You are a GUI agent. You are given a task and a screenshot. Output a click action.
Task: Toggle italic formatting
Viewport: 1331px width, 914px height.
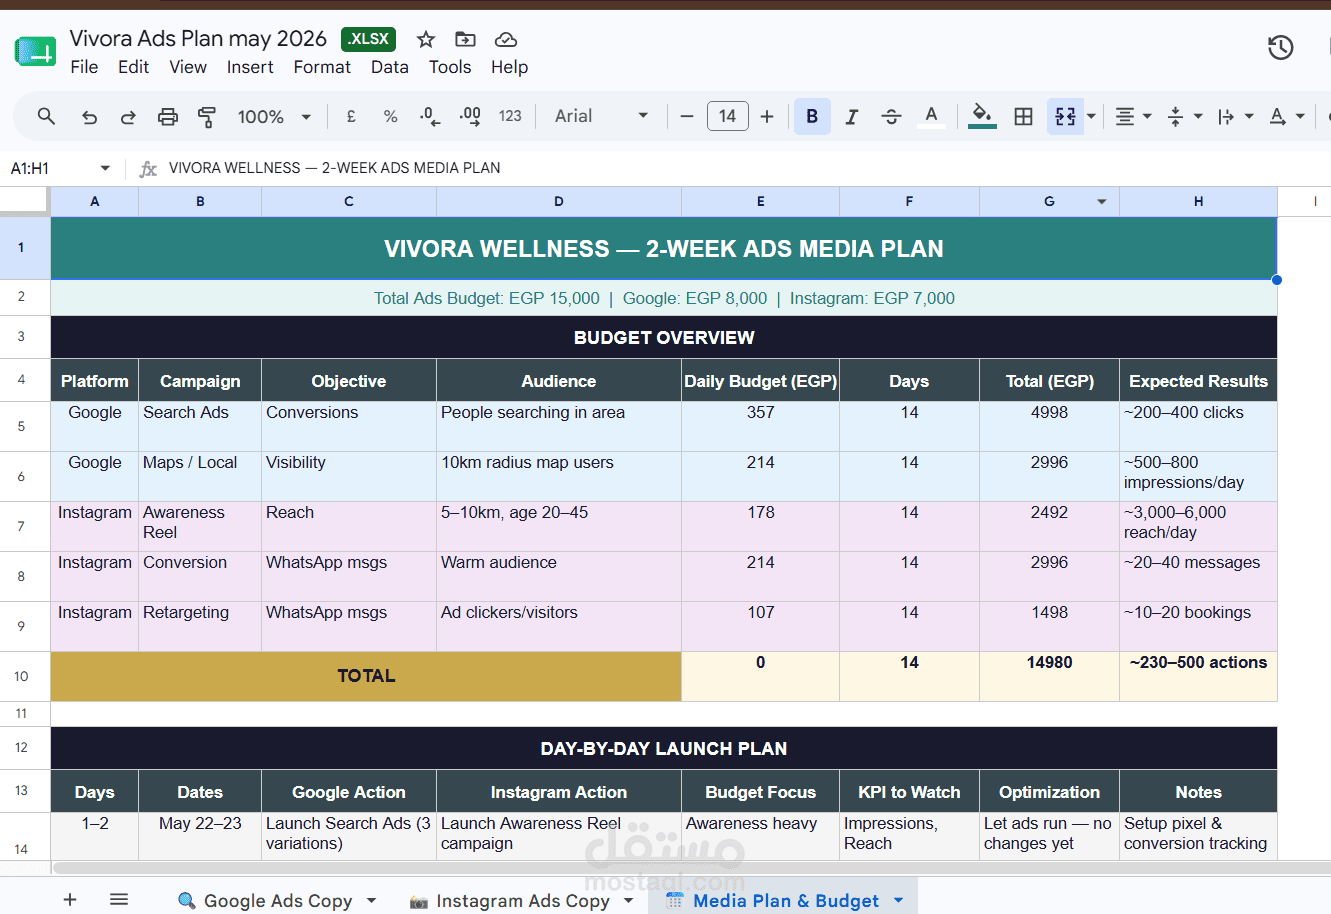(852, 117)
